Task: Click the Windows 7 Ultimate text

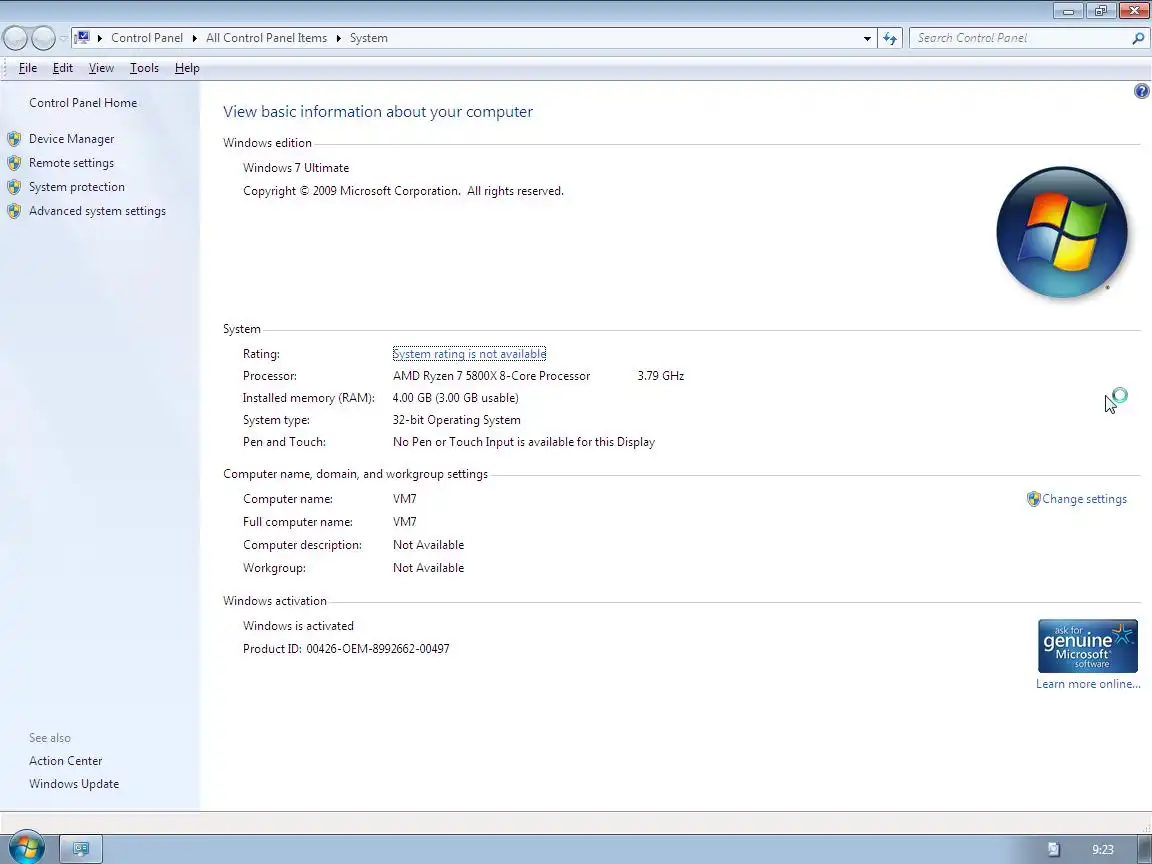Action: tap(296, 168)
